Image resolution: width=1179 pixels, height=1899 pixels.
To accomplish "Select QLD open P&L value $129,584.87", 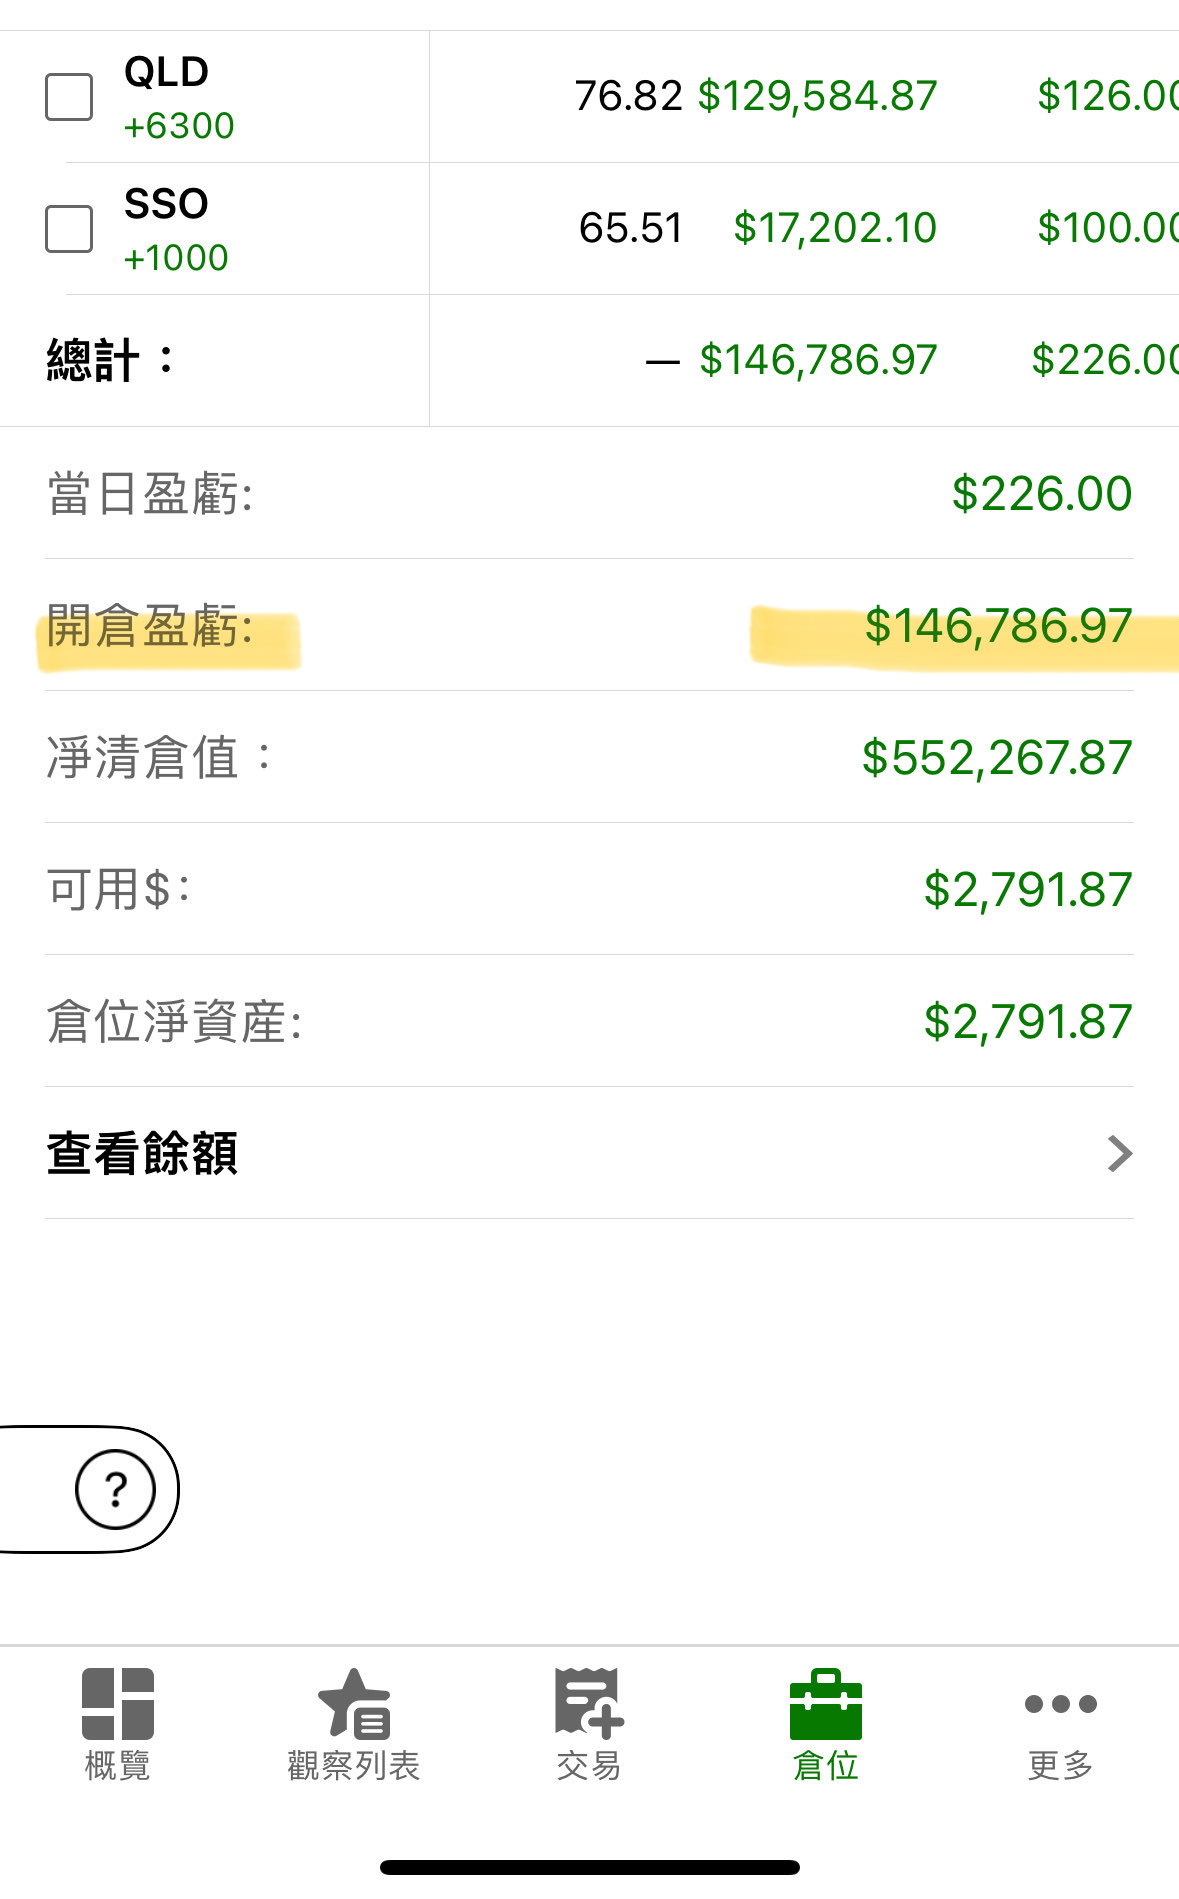I will [817, 96].
